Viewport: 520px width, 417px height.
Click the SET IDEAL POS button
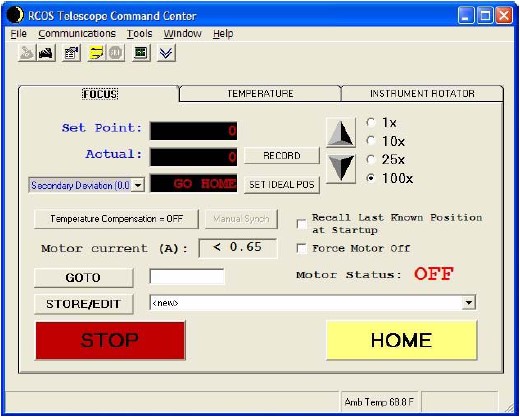point(282,185)
